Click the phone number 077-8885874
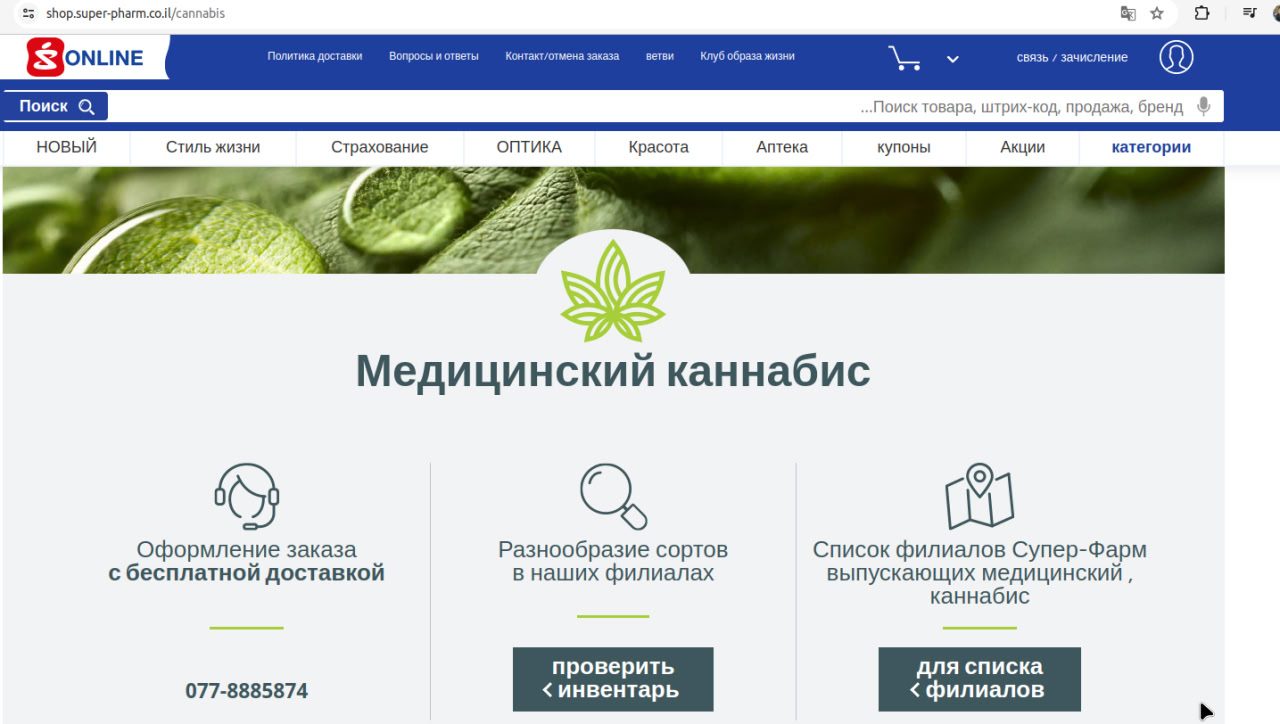1280x724 pixels. [x=247, y=691]
